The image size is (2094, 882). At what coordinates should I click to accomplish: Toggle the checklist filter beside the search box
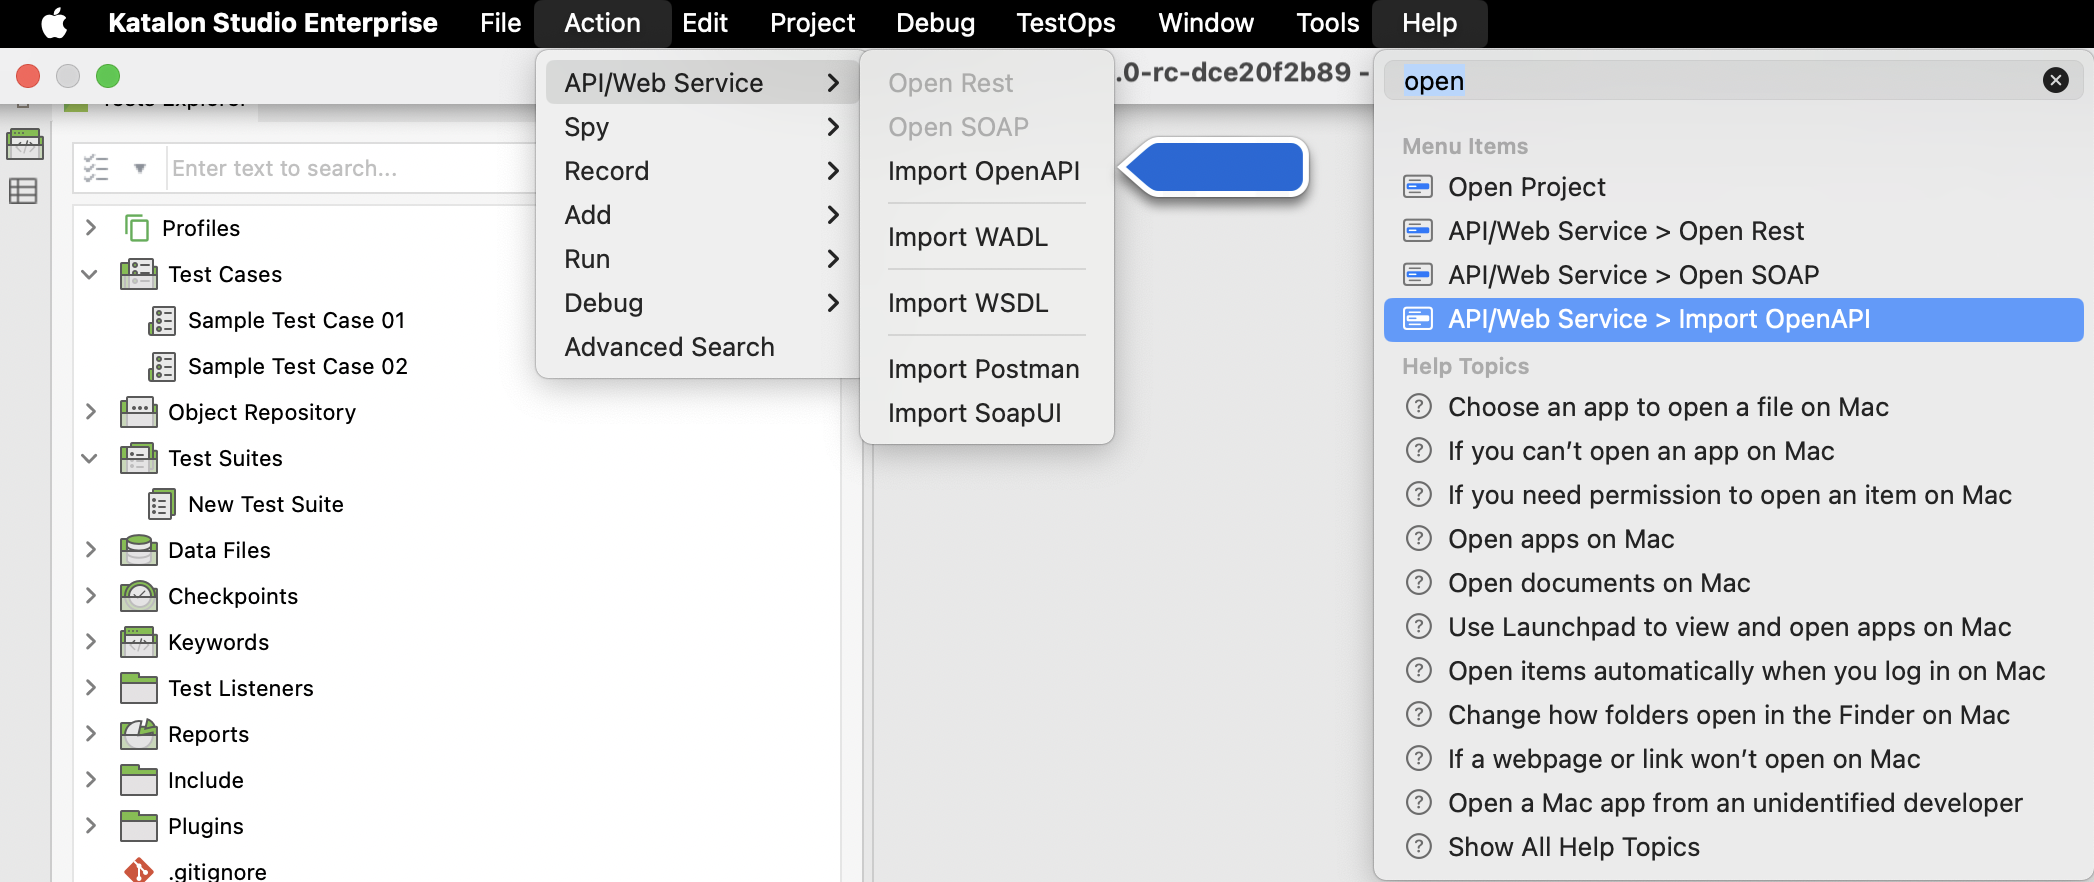pos(97,167)
